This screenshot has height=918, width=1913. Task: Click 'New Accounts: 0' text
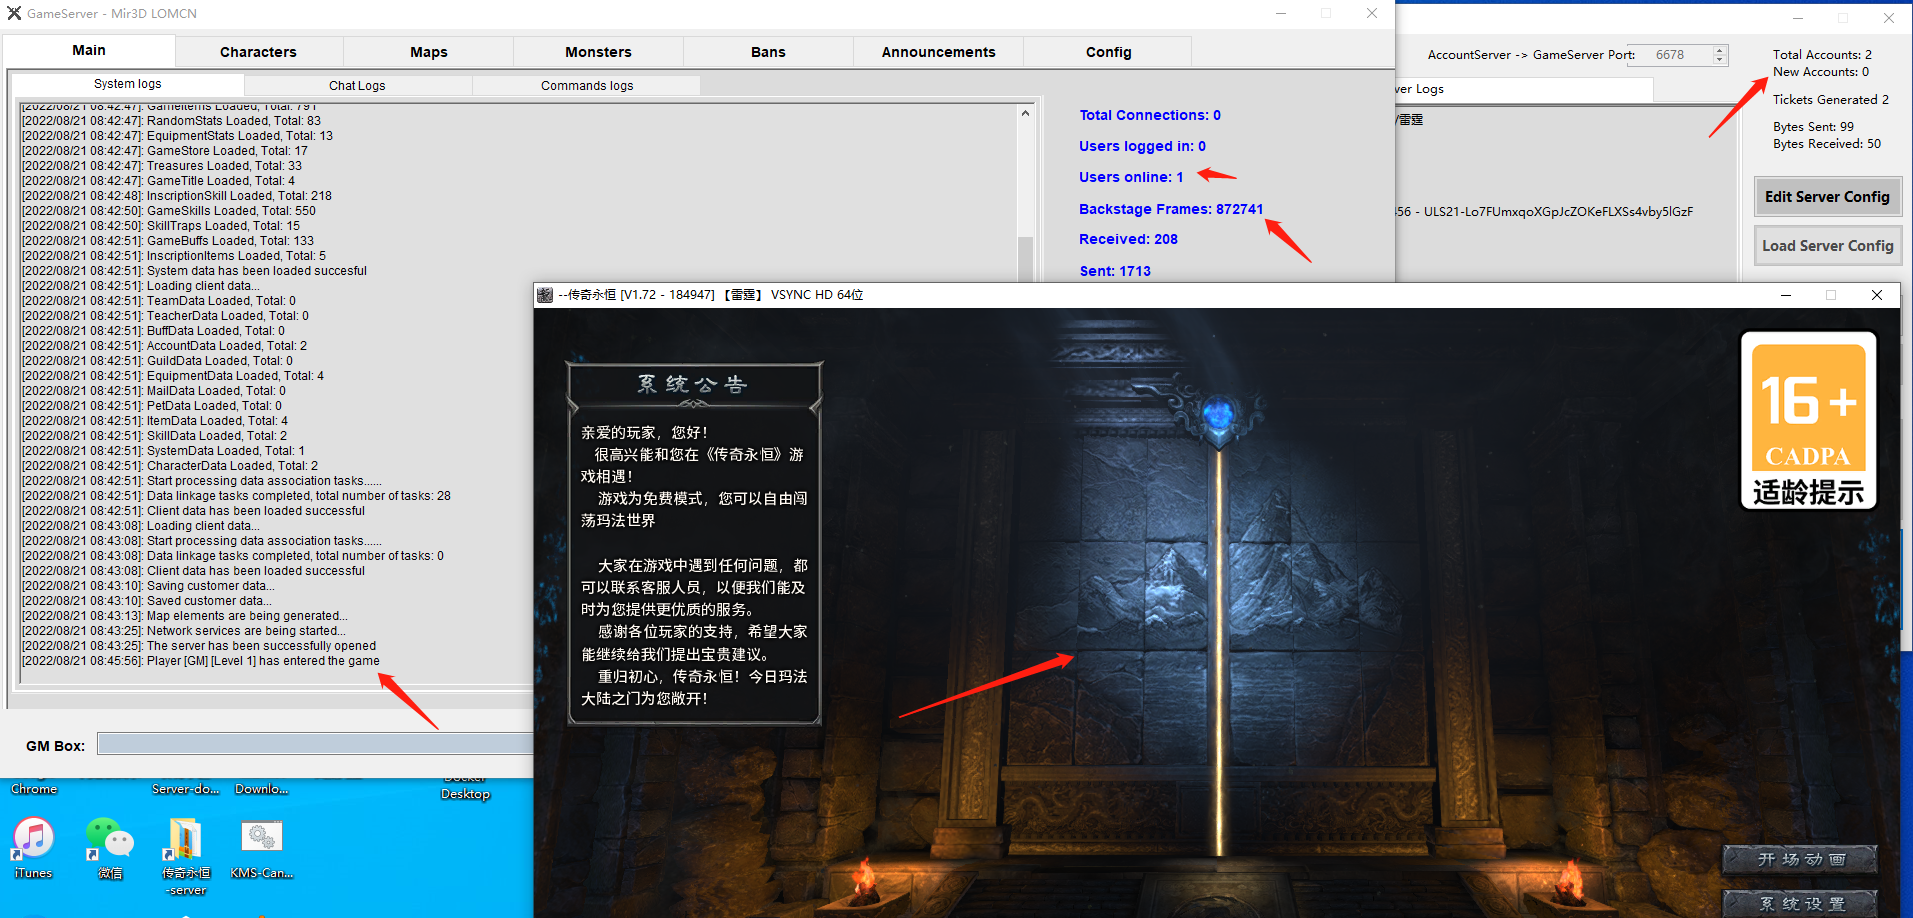1821,72
